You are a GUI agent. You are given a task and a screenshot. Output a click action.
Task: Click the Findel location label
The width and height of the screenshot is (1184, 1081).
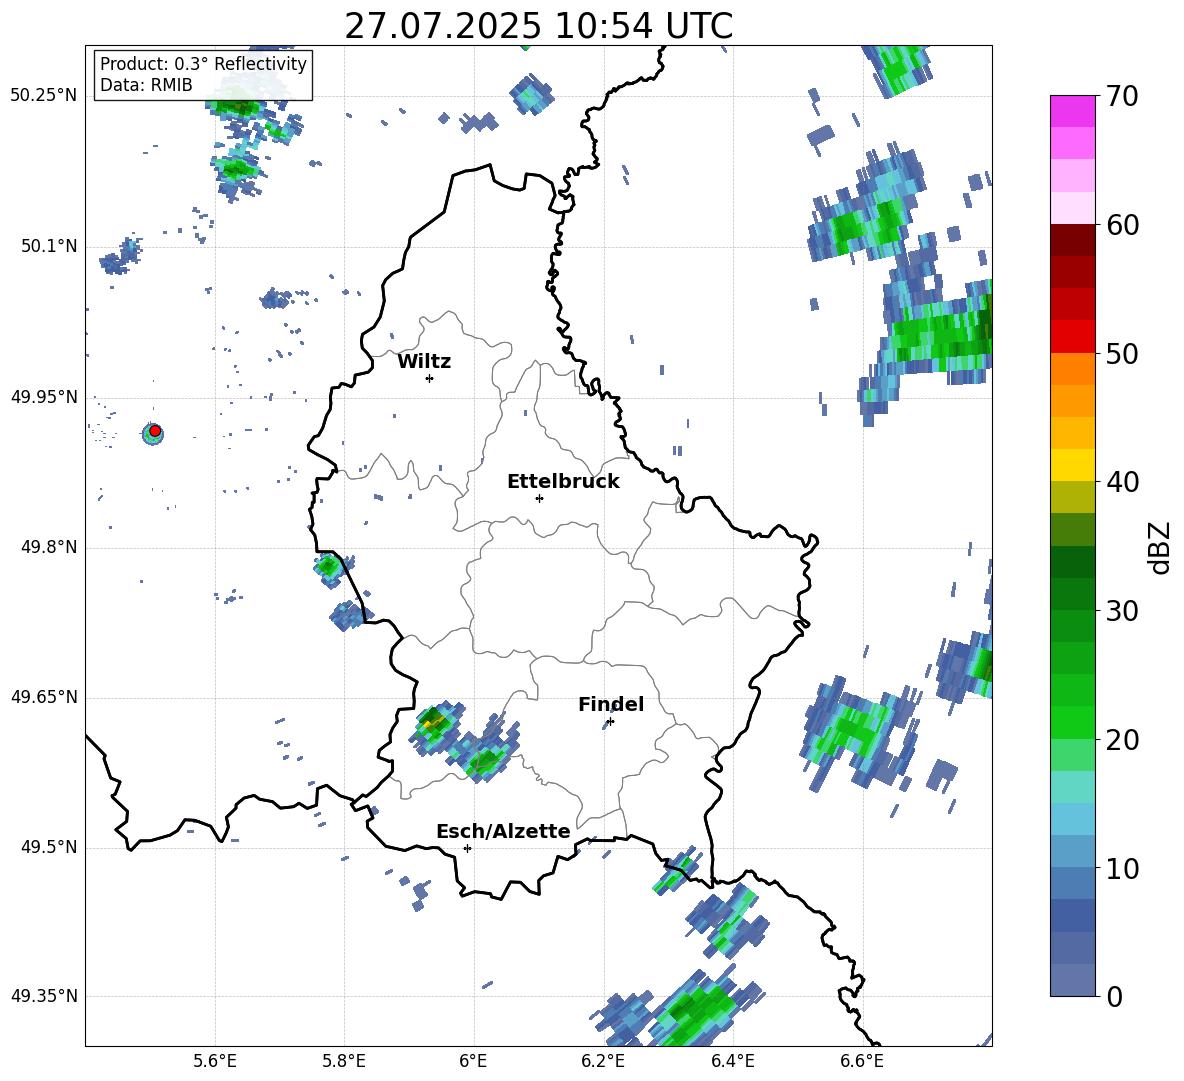(611, 704)
